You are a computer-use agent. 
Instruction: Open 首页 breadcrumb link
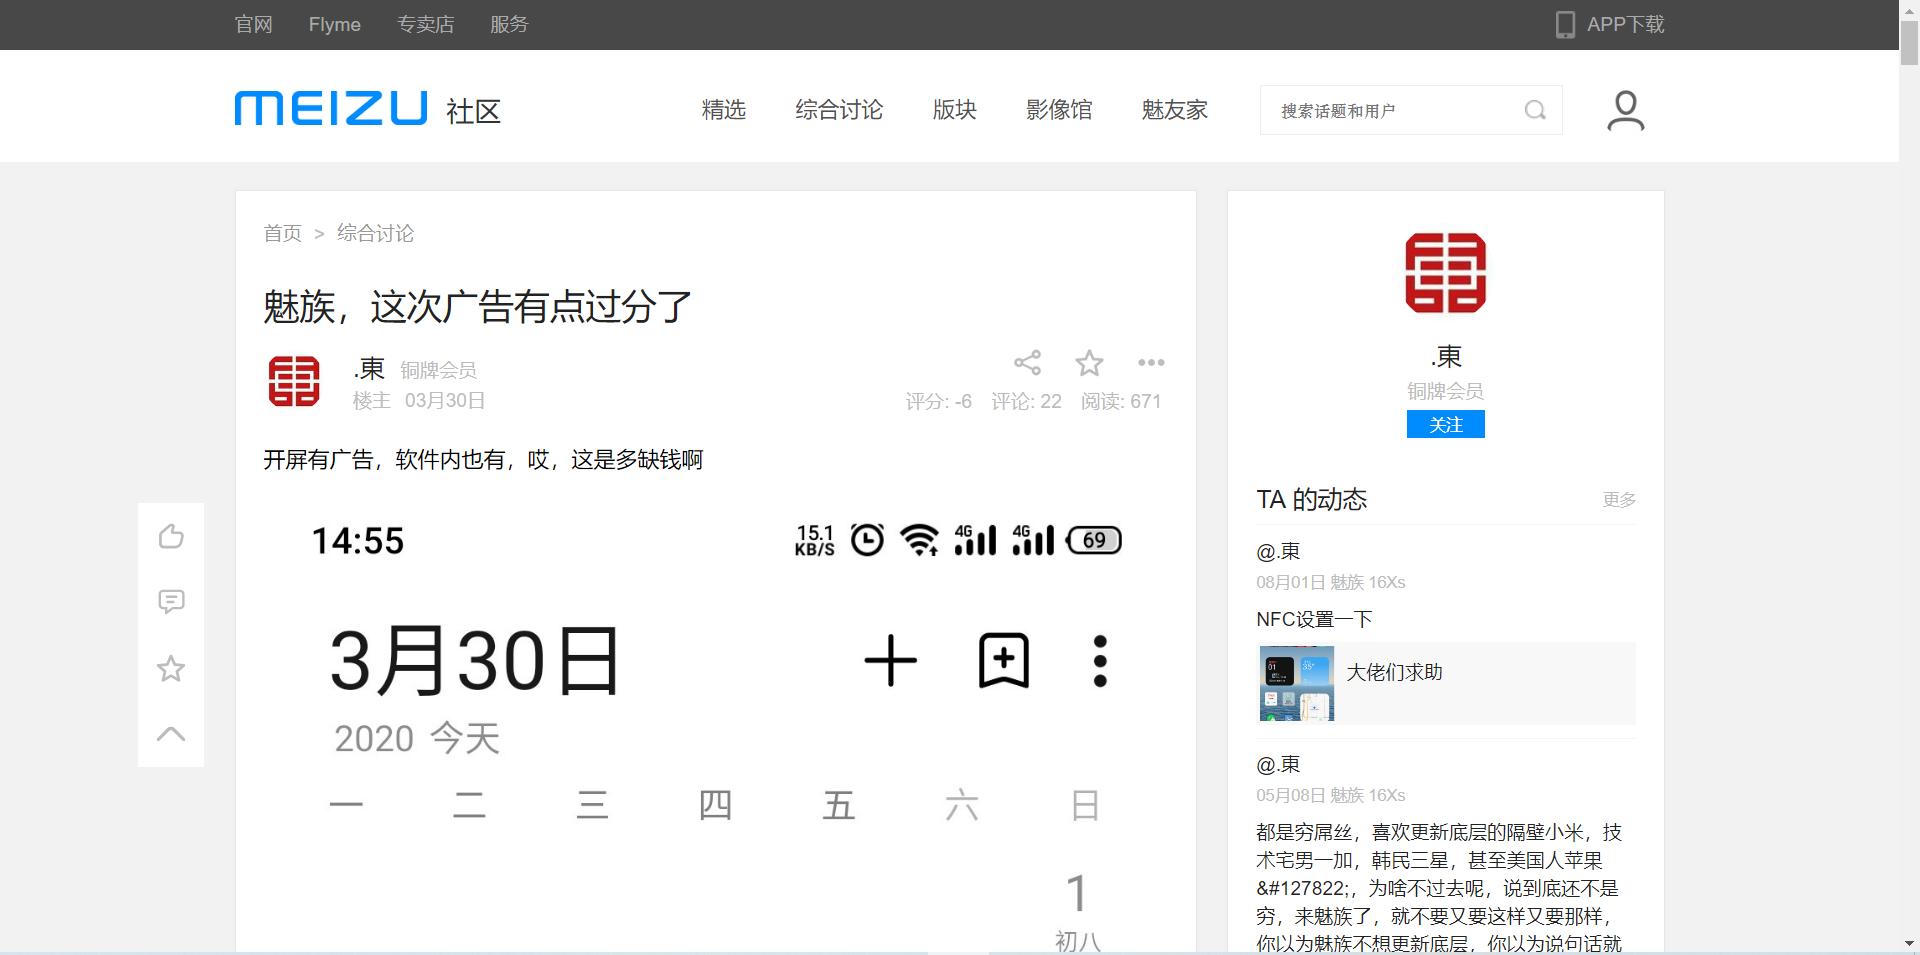click(282, 233)
